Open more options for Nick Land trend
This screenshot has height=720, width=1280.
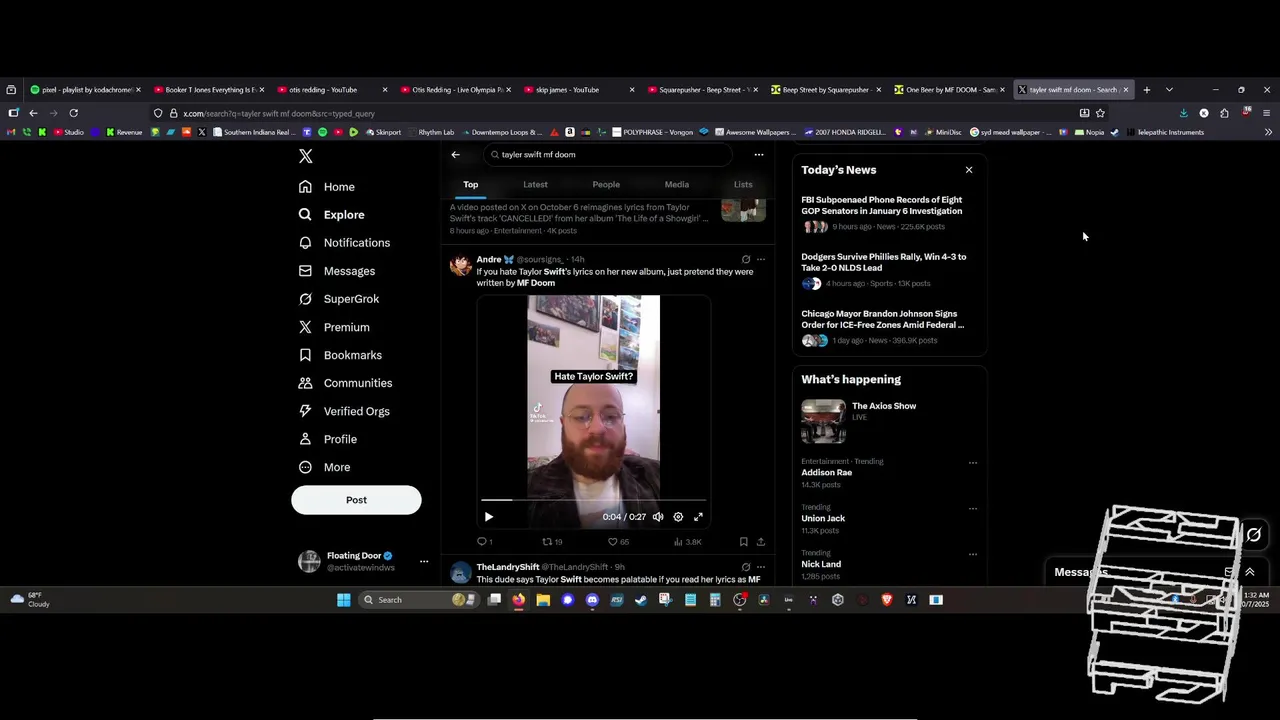click(973, 555)
